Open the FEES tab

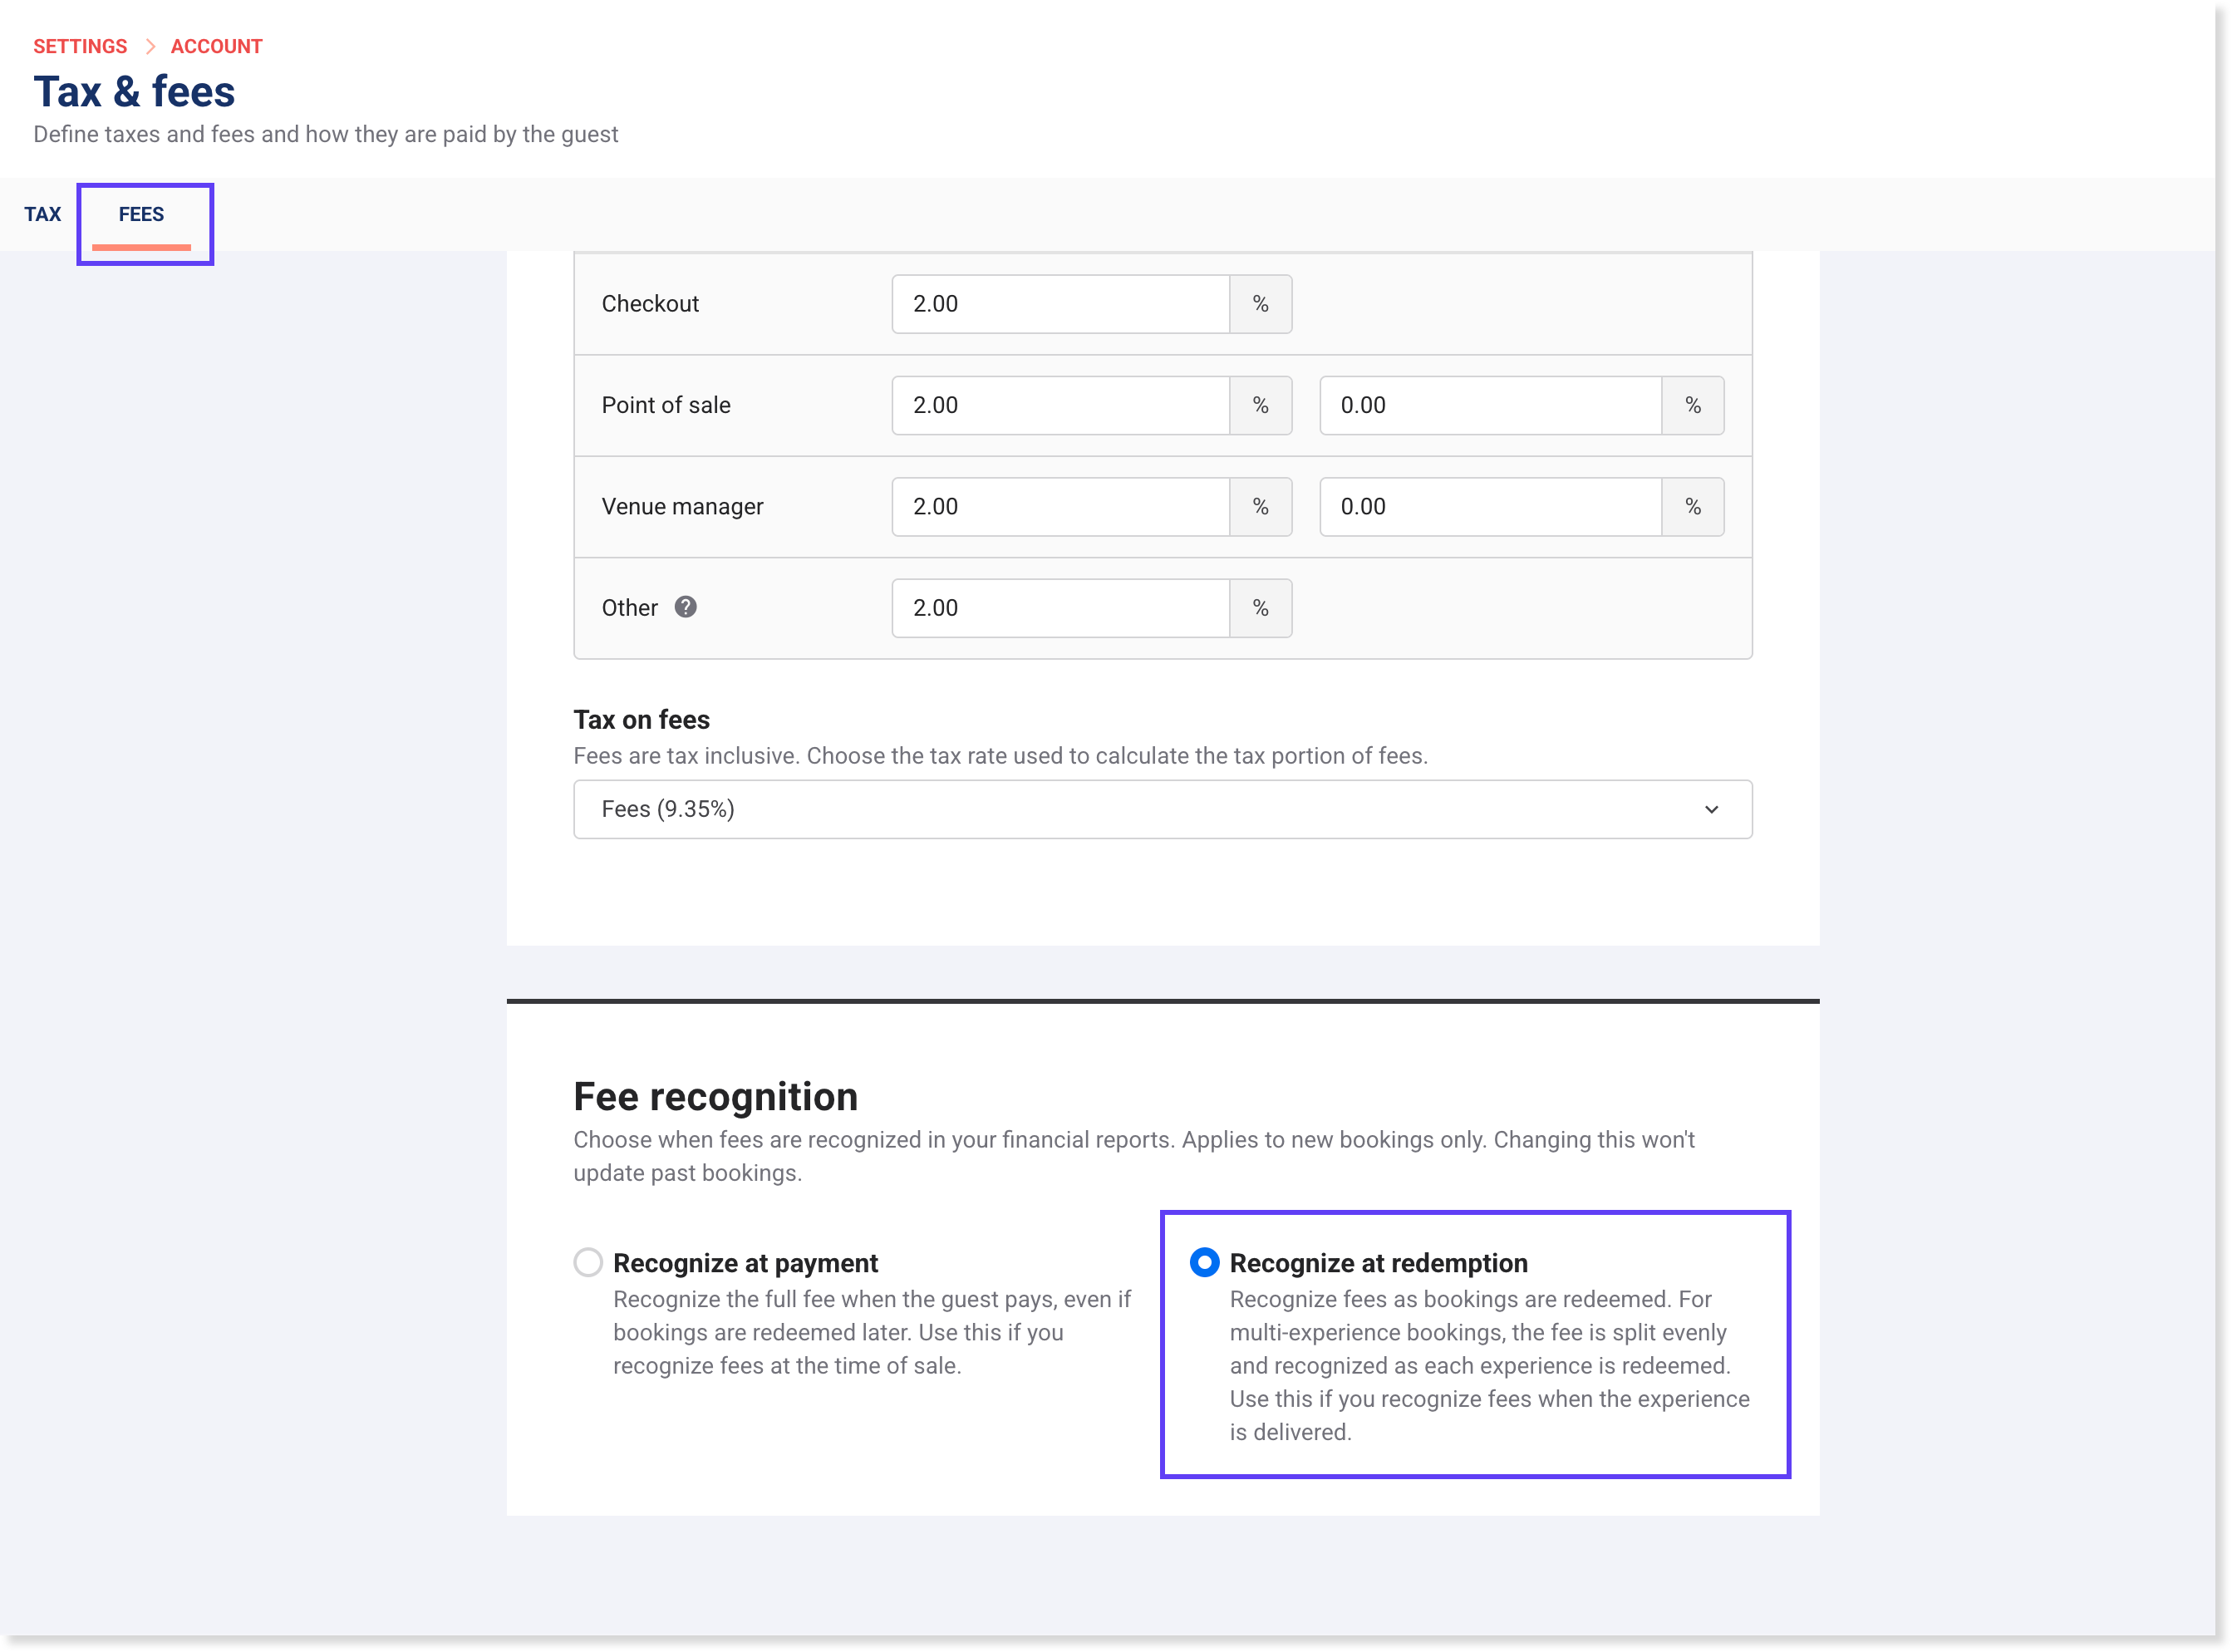141,214
